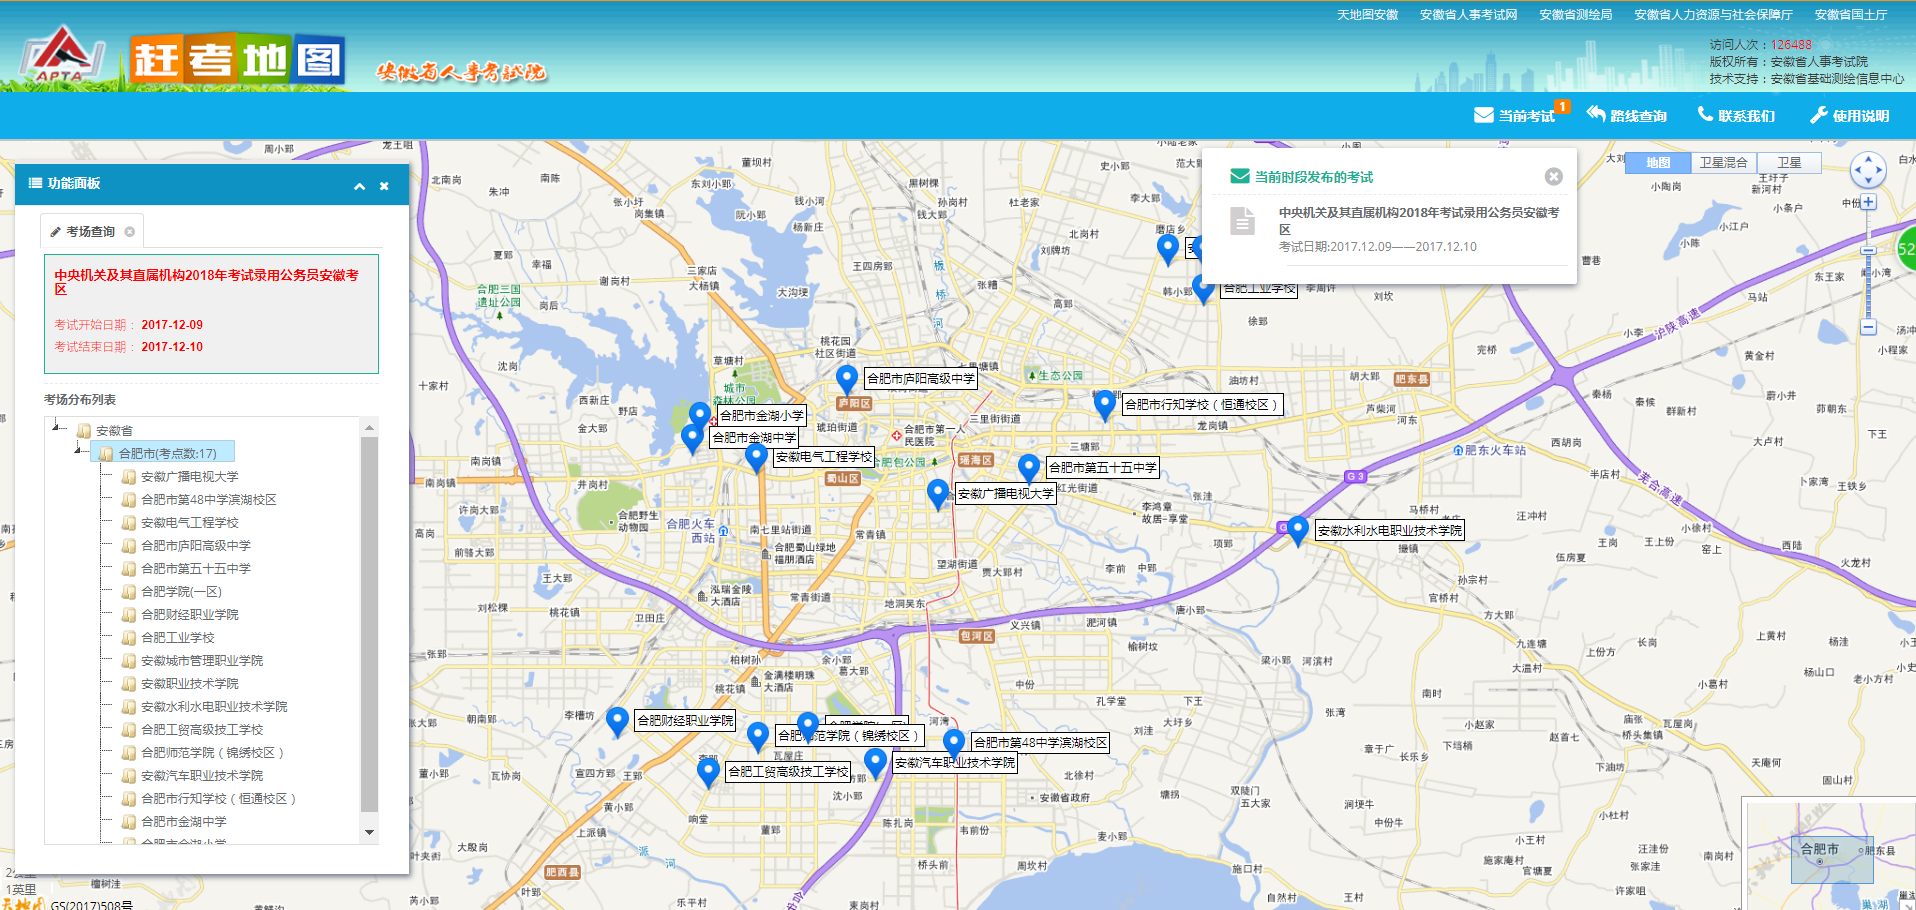The image size is (1916, 910).
Task: Pan the map up with the compass arrow
Action: 1868,159
